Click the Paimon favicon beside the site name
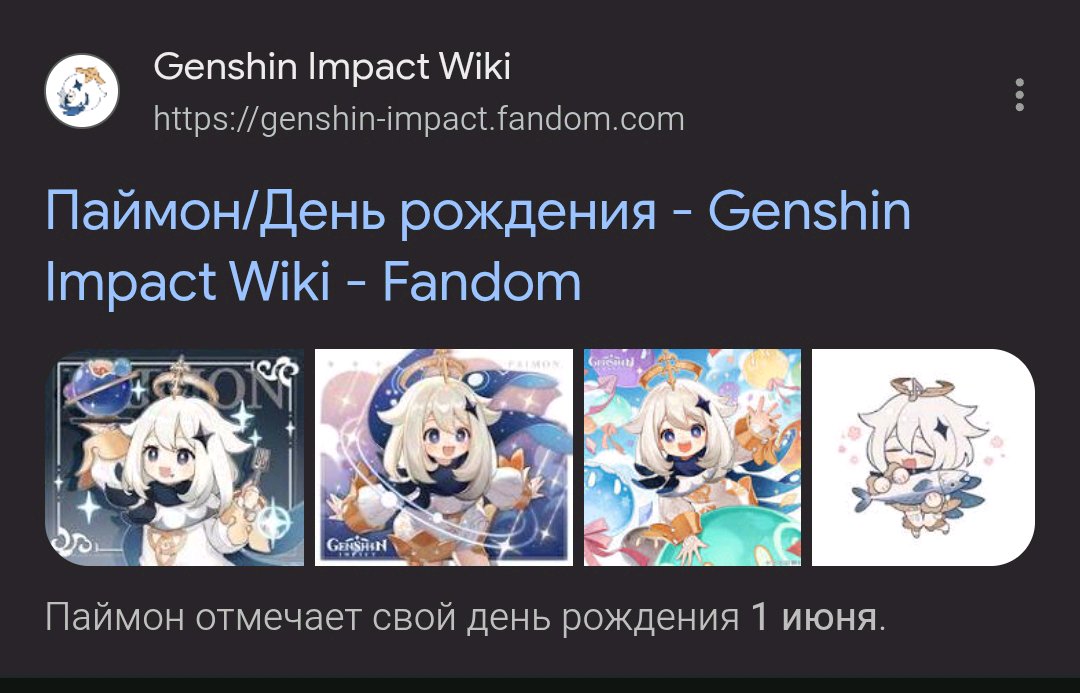The width and height of the screenshot is (1080, 693). 82,92
